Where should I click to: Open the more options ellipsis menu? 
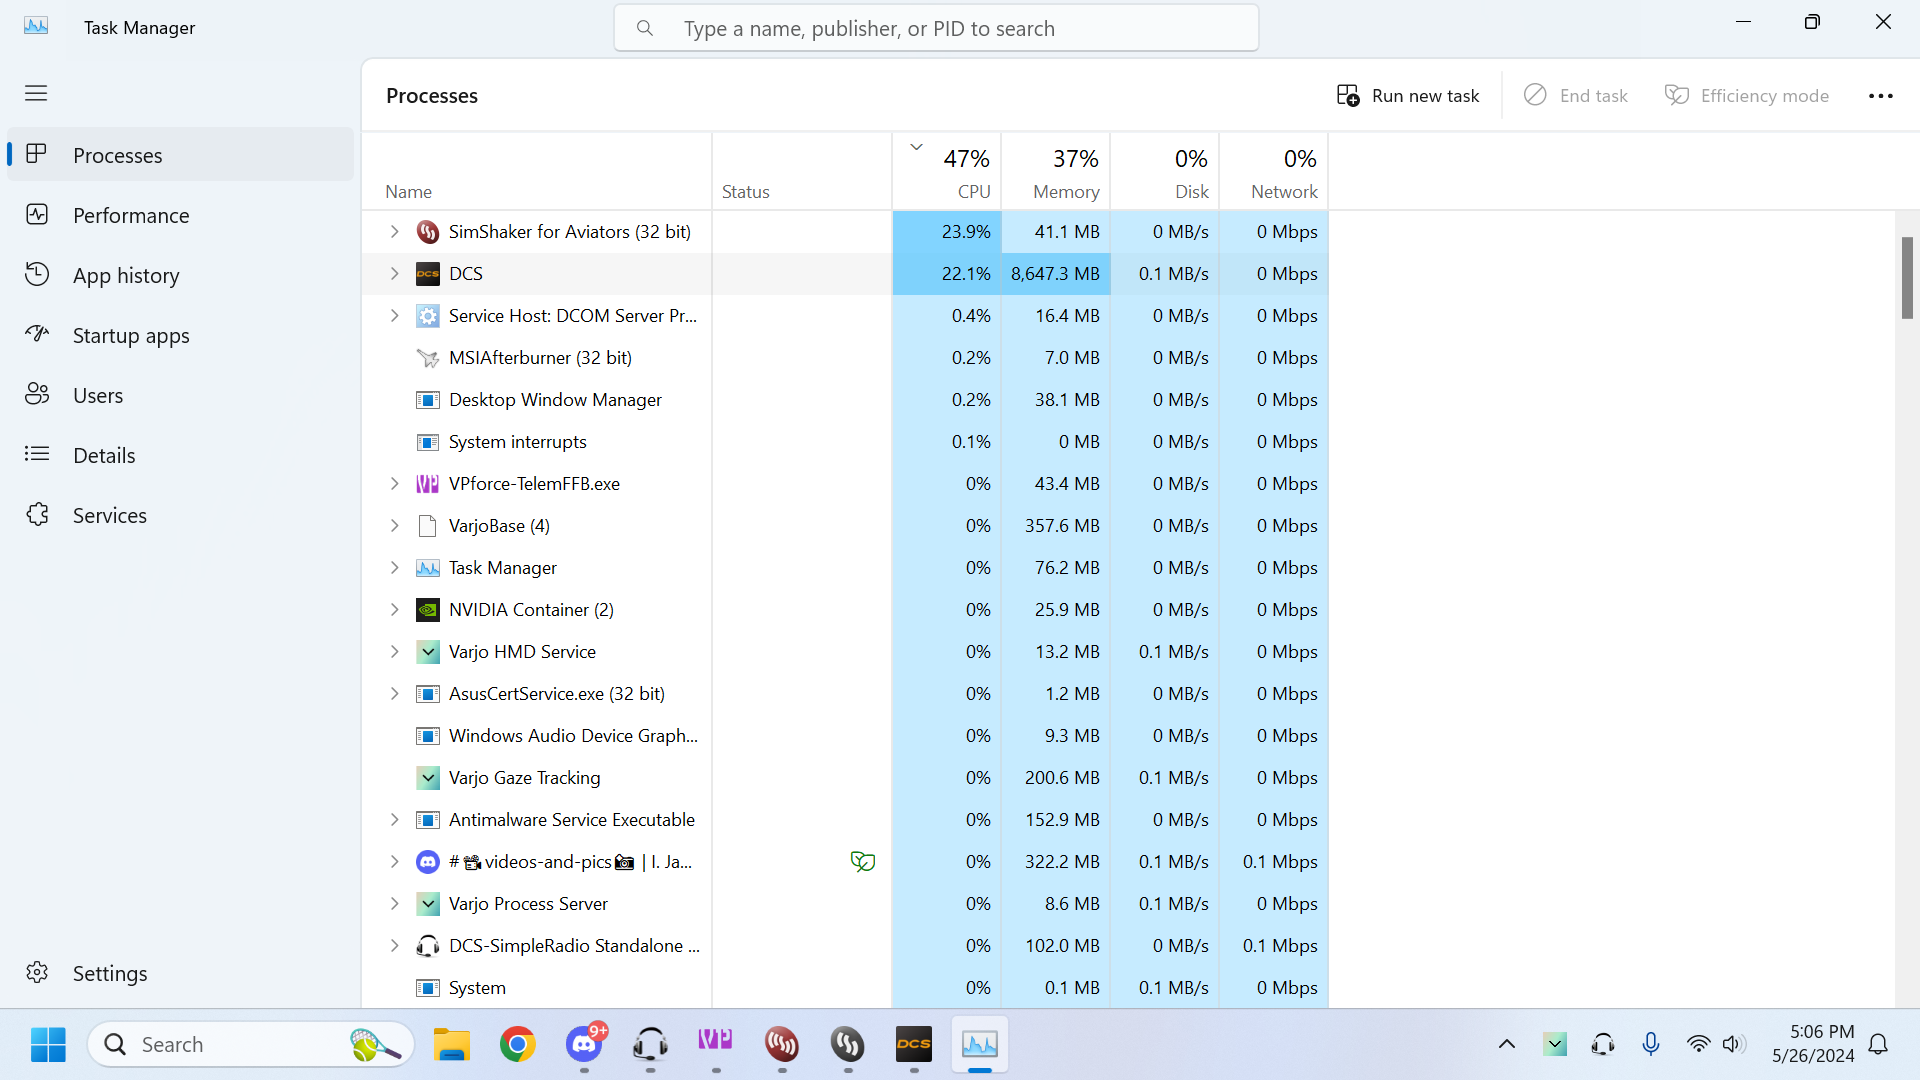coord(1881,96)
